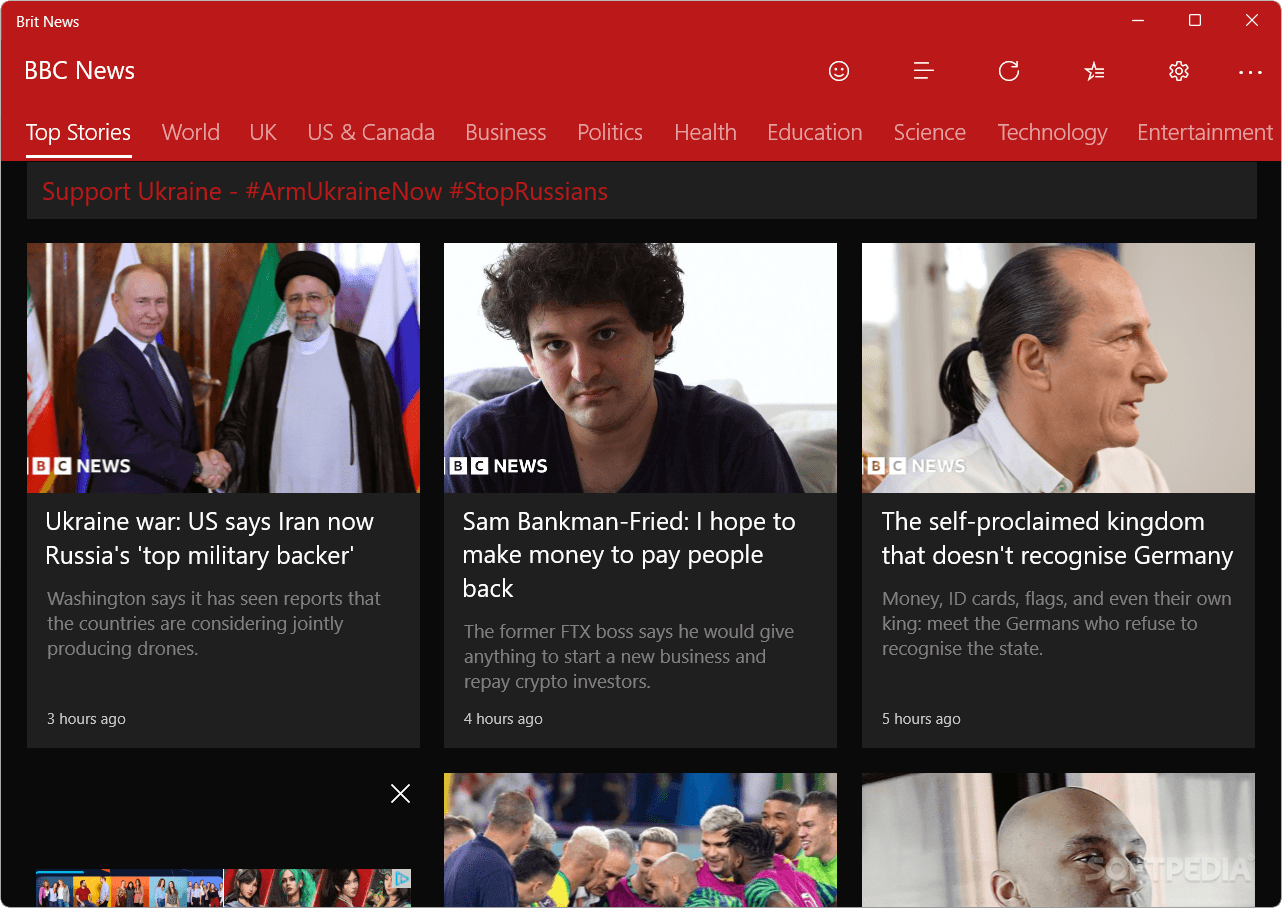Viewport: 1282px width, 908px height.
Task: Open the Entertainment tab
Action: tap(1205, 133)
